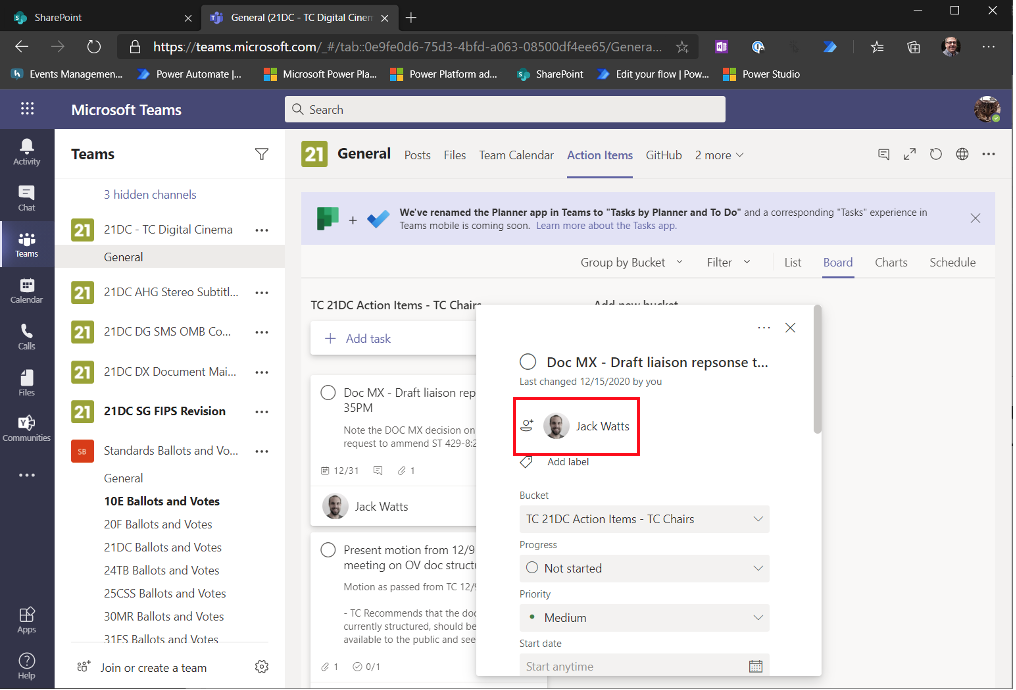Open 'Learn more about the Tasks app' link

(x=606, y=226)
